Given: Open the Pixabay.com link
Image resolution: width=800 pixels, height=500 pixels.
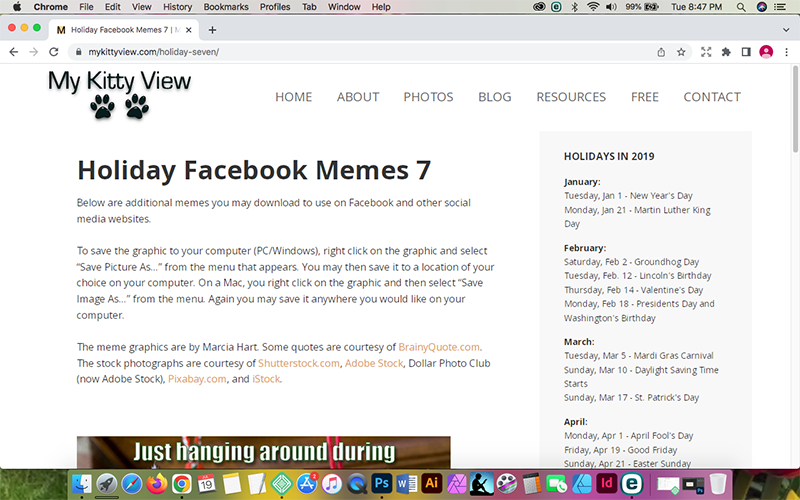Looking at the screenshot, I should [x=197, y=379].
